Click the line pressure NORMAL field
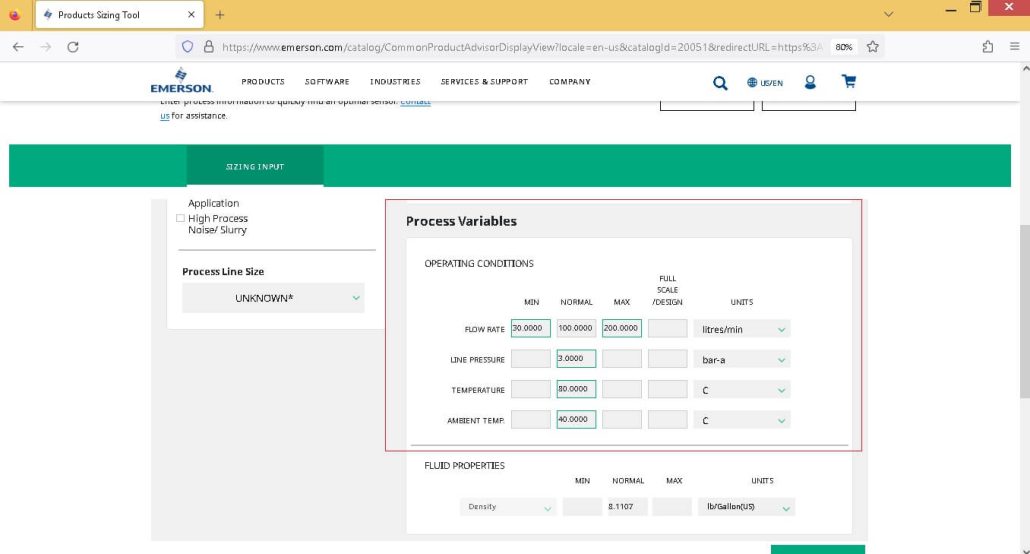Image resolution: width=1030 pixels, height=554 pixels. pos(576,358)
